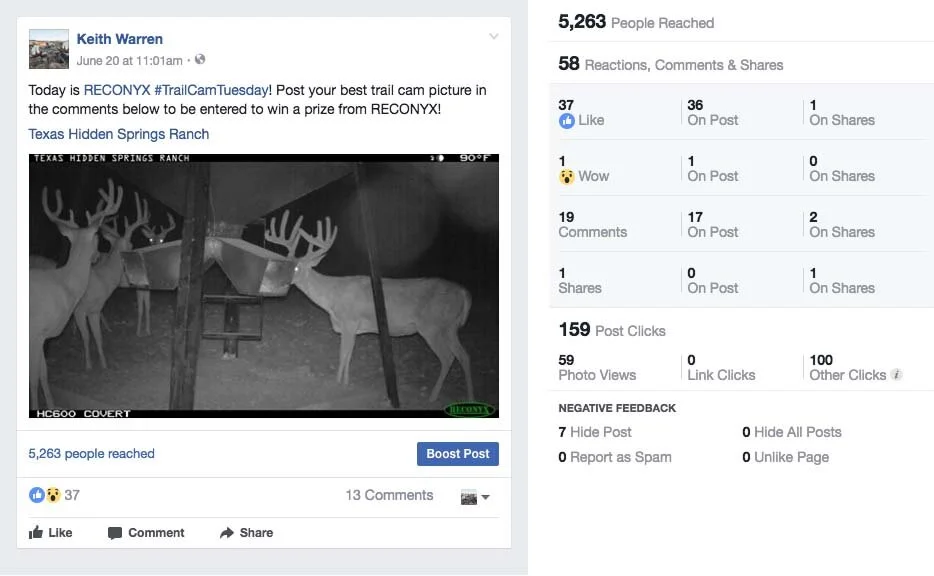This screenshot has width=934, height=576.
Task: Open Keith Warren's profile picture
Action: 49,49
